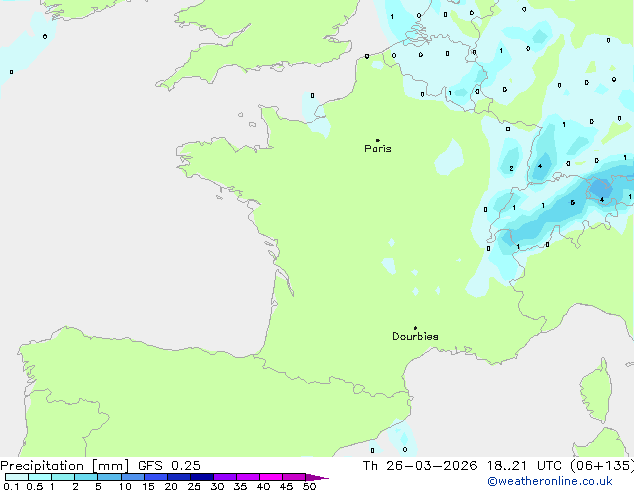Click the legend label '50'
This screenshot has height=490, width=634.
coord(309,486)
